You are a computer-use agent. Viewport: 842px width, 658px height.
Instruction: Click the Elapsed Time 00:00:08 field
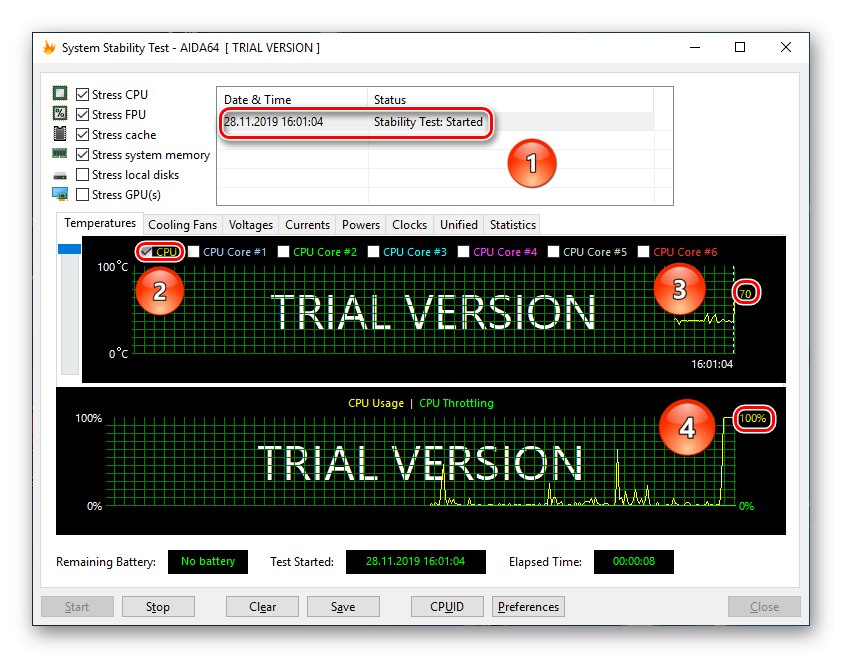[634, 561]
